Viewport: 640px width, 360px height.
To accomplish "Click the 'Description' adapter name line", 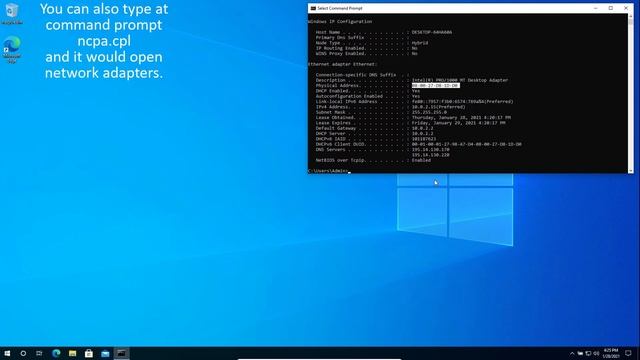I will click(411, 80).
